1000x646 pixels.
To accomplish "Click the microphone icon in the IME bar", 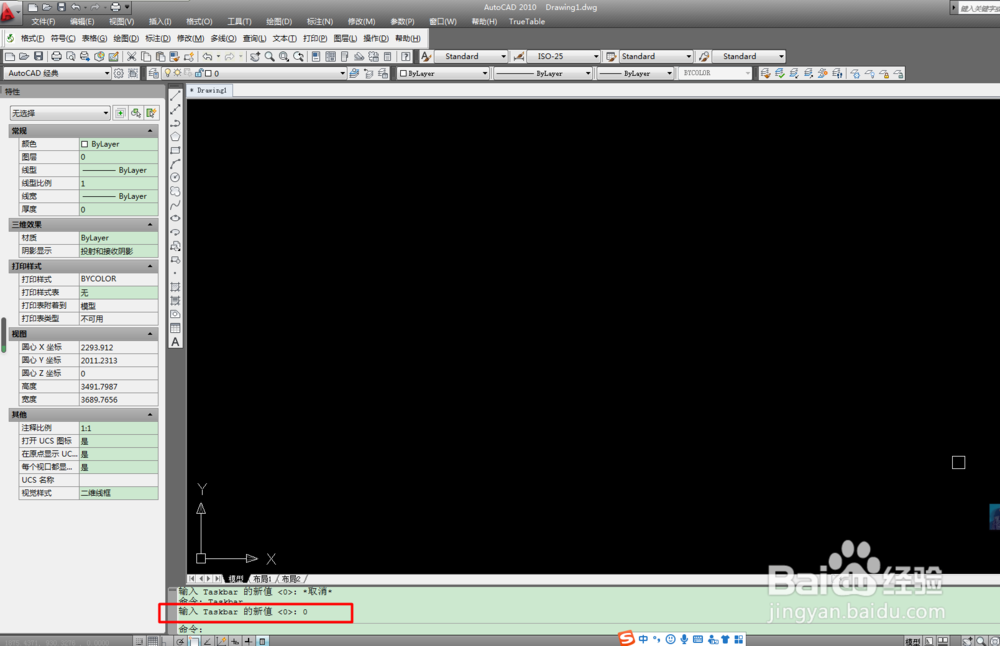I will click(684, 639).
